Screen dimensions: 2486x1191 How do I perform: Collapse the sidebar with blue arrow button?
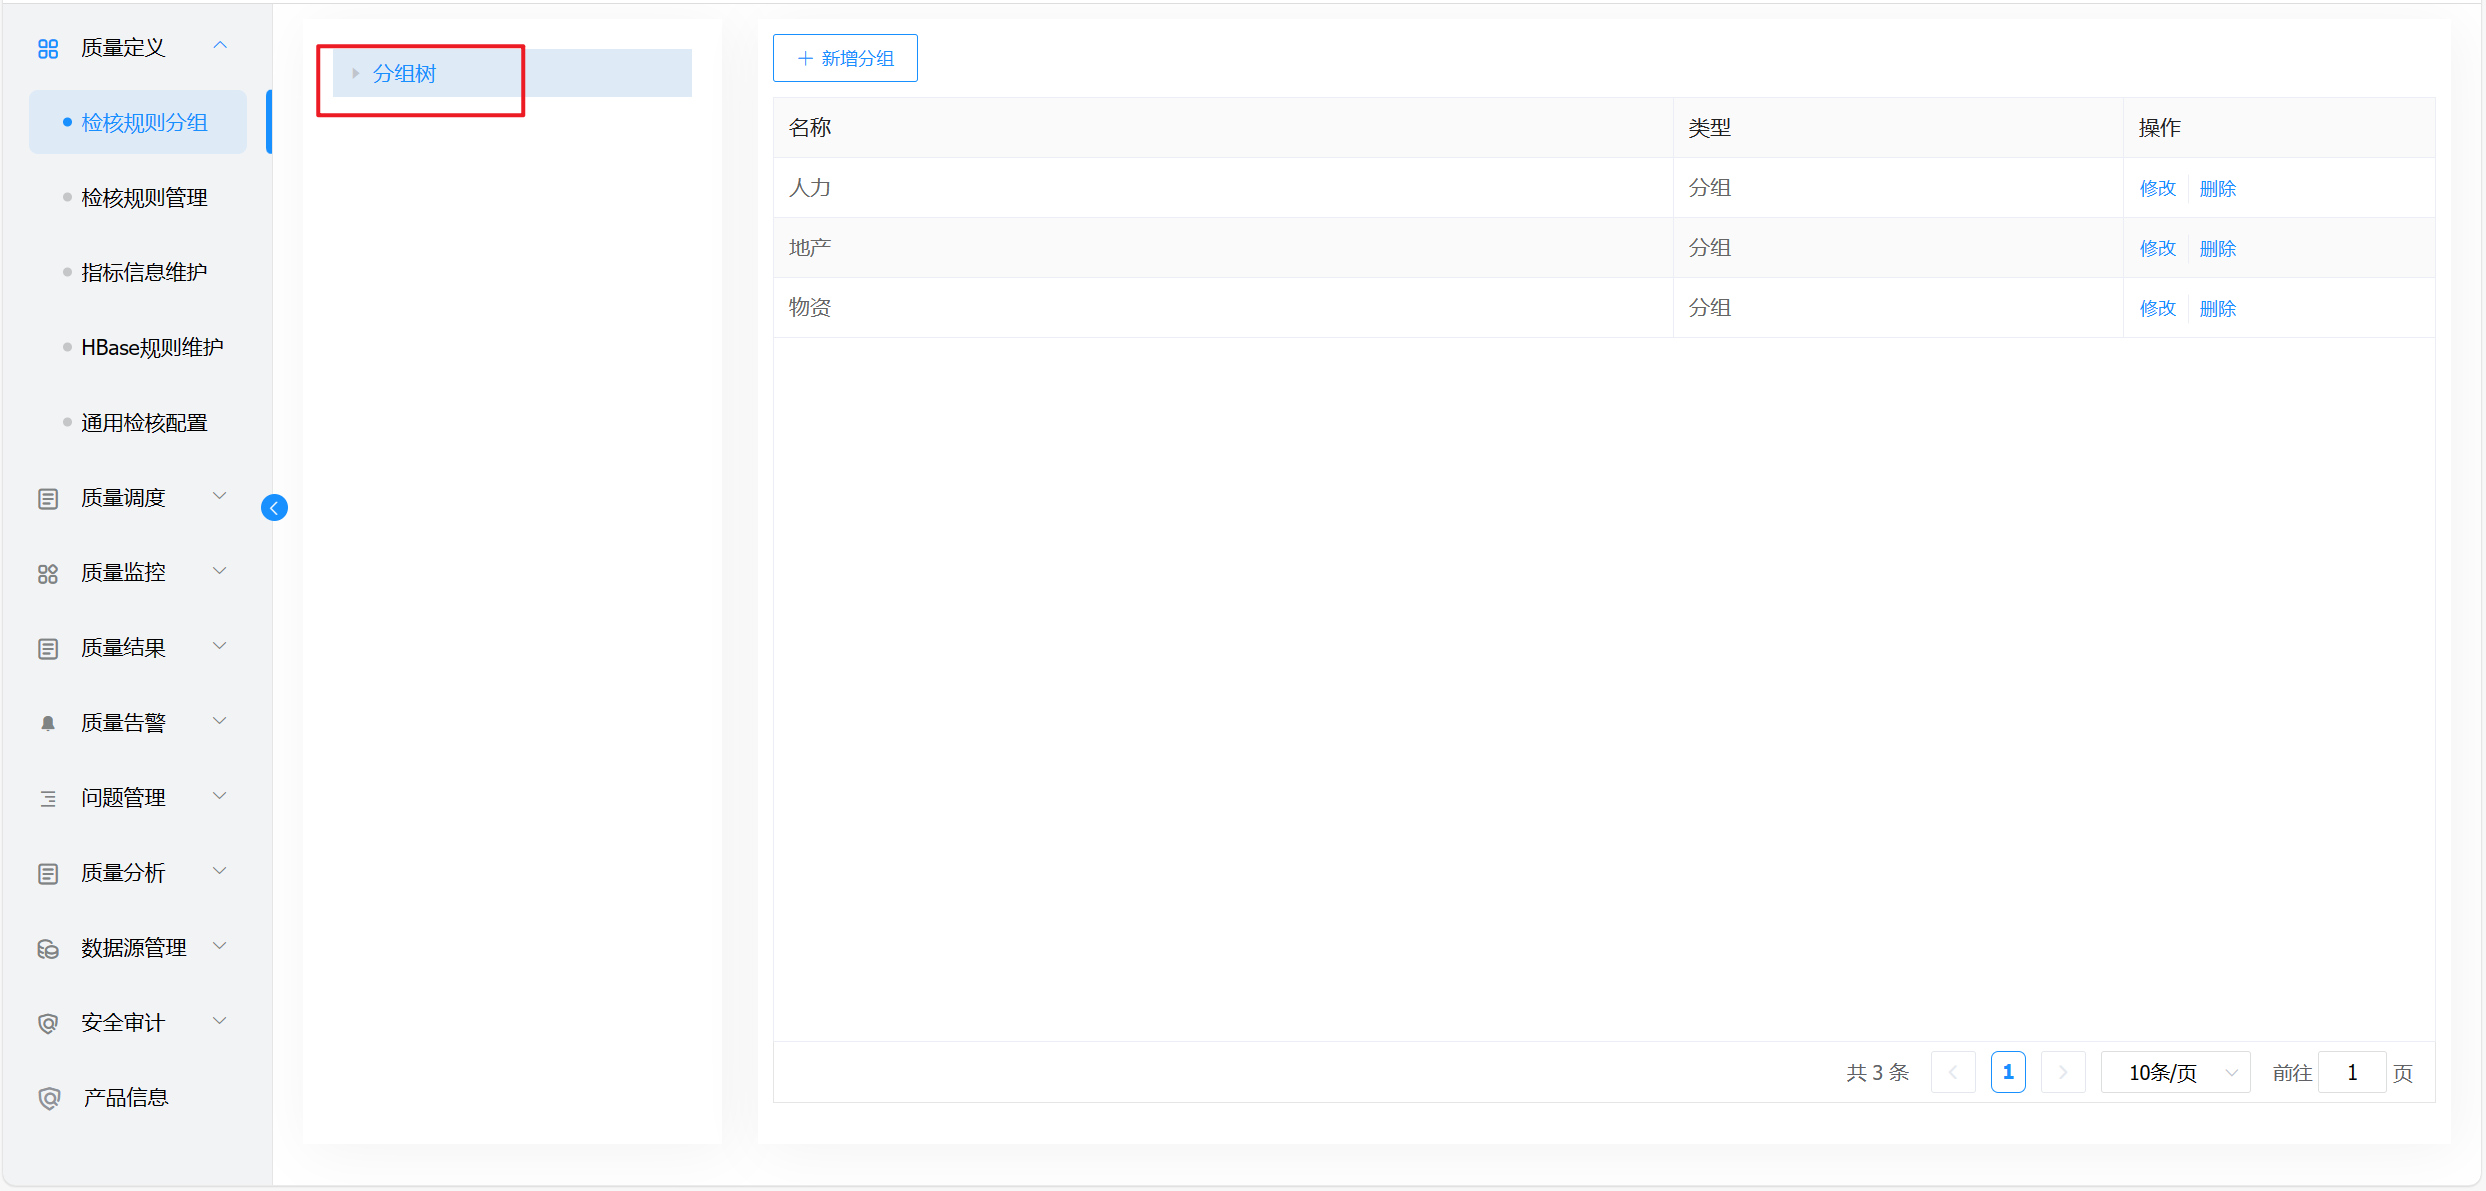(274, 508)
